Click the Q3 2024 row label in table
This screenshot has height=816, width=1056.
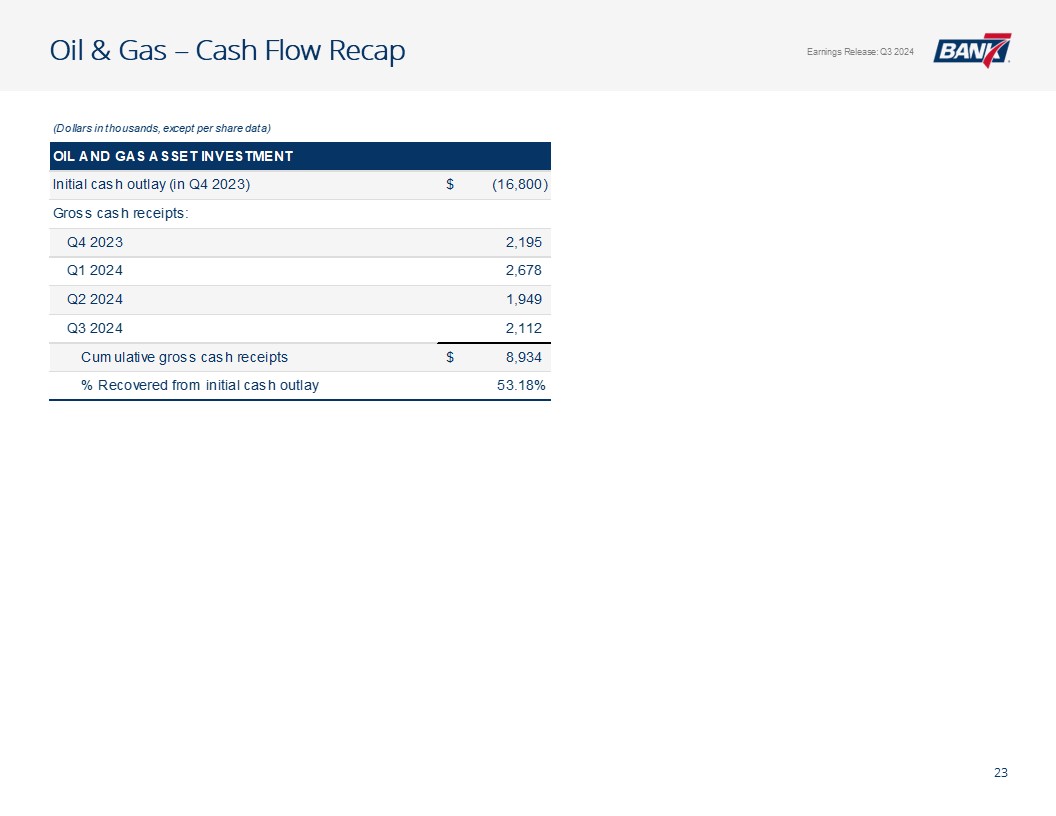click(95, 328)
